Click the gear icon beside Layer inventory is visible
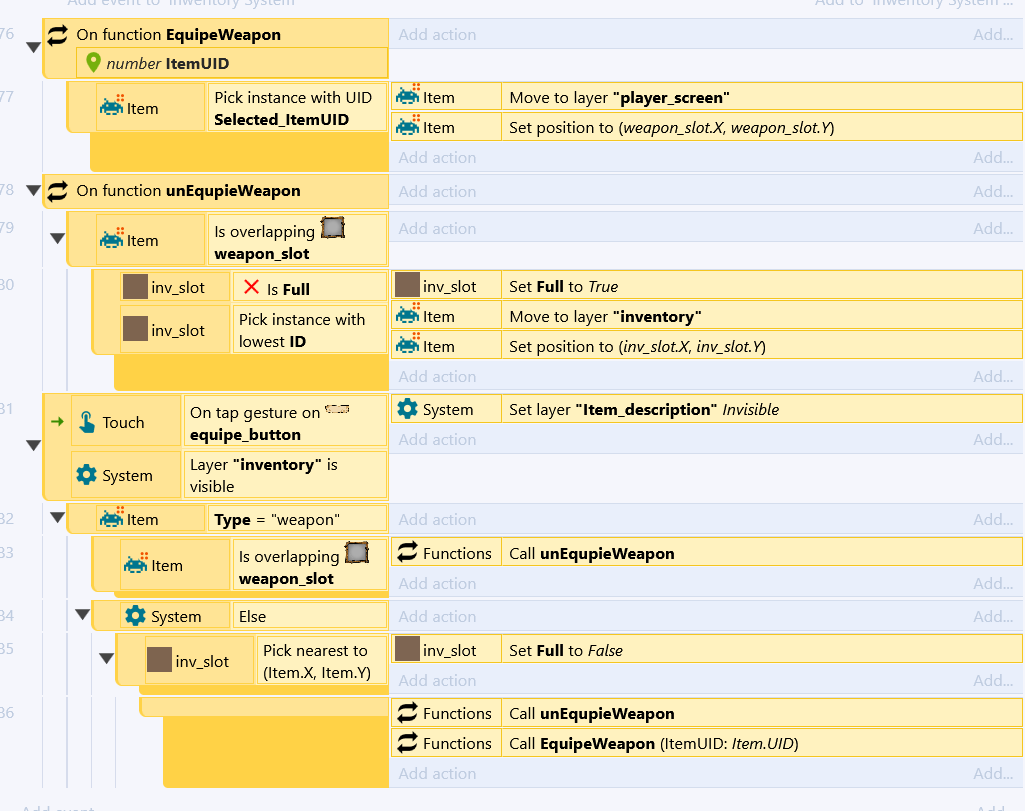This screenshot has width=1025, height=811. [87, 476]
